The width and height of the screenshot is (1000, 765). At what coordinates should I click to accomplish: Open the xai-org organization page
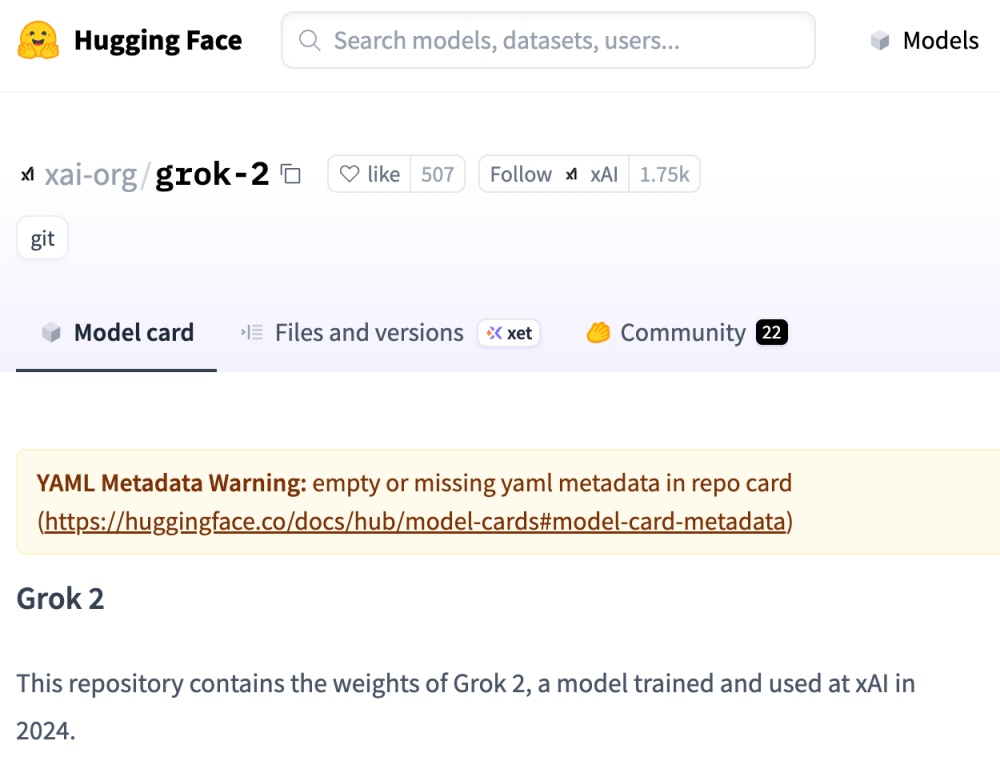pyautogui.click(x=90, y=175)
